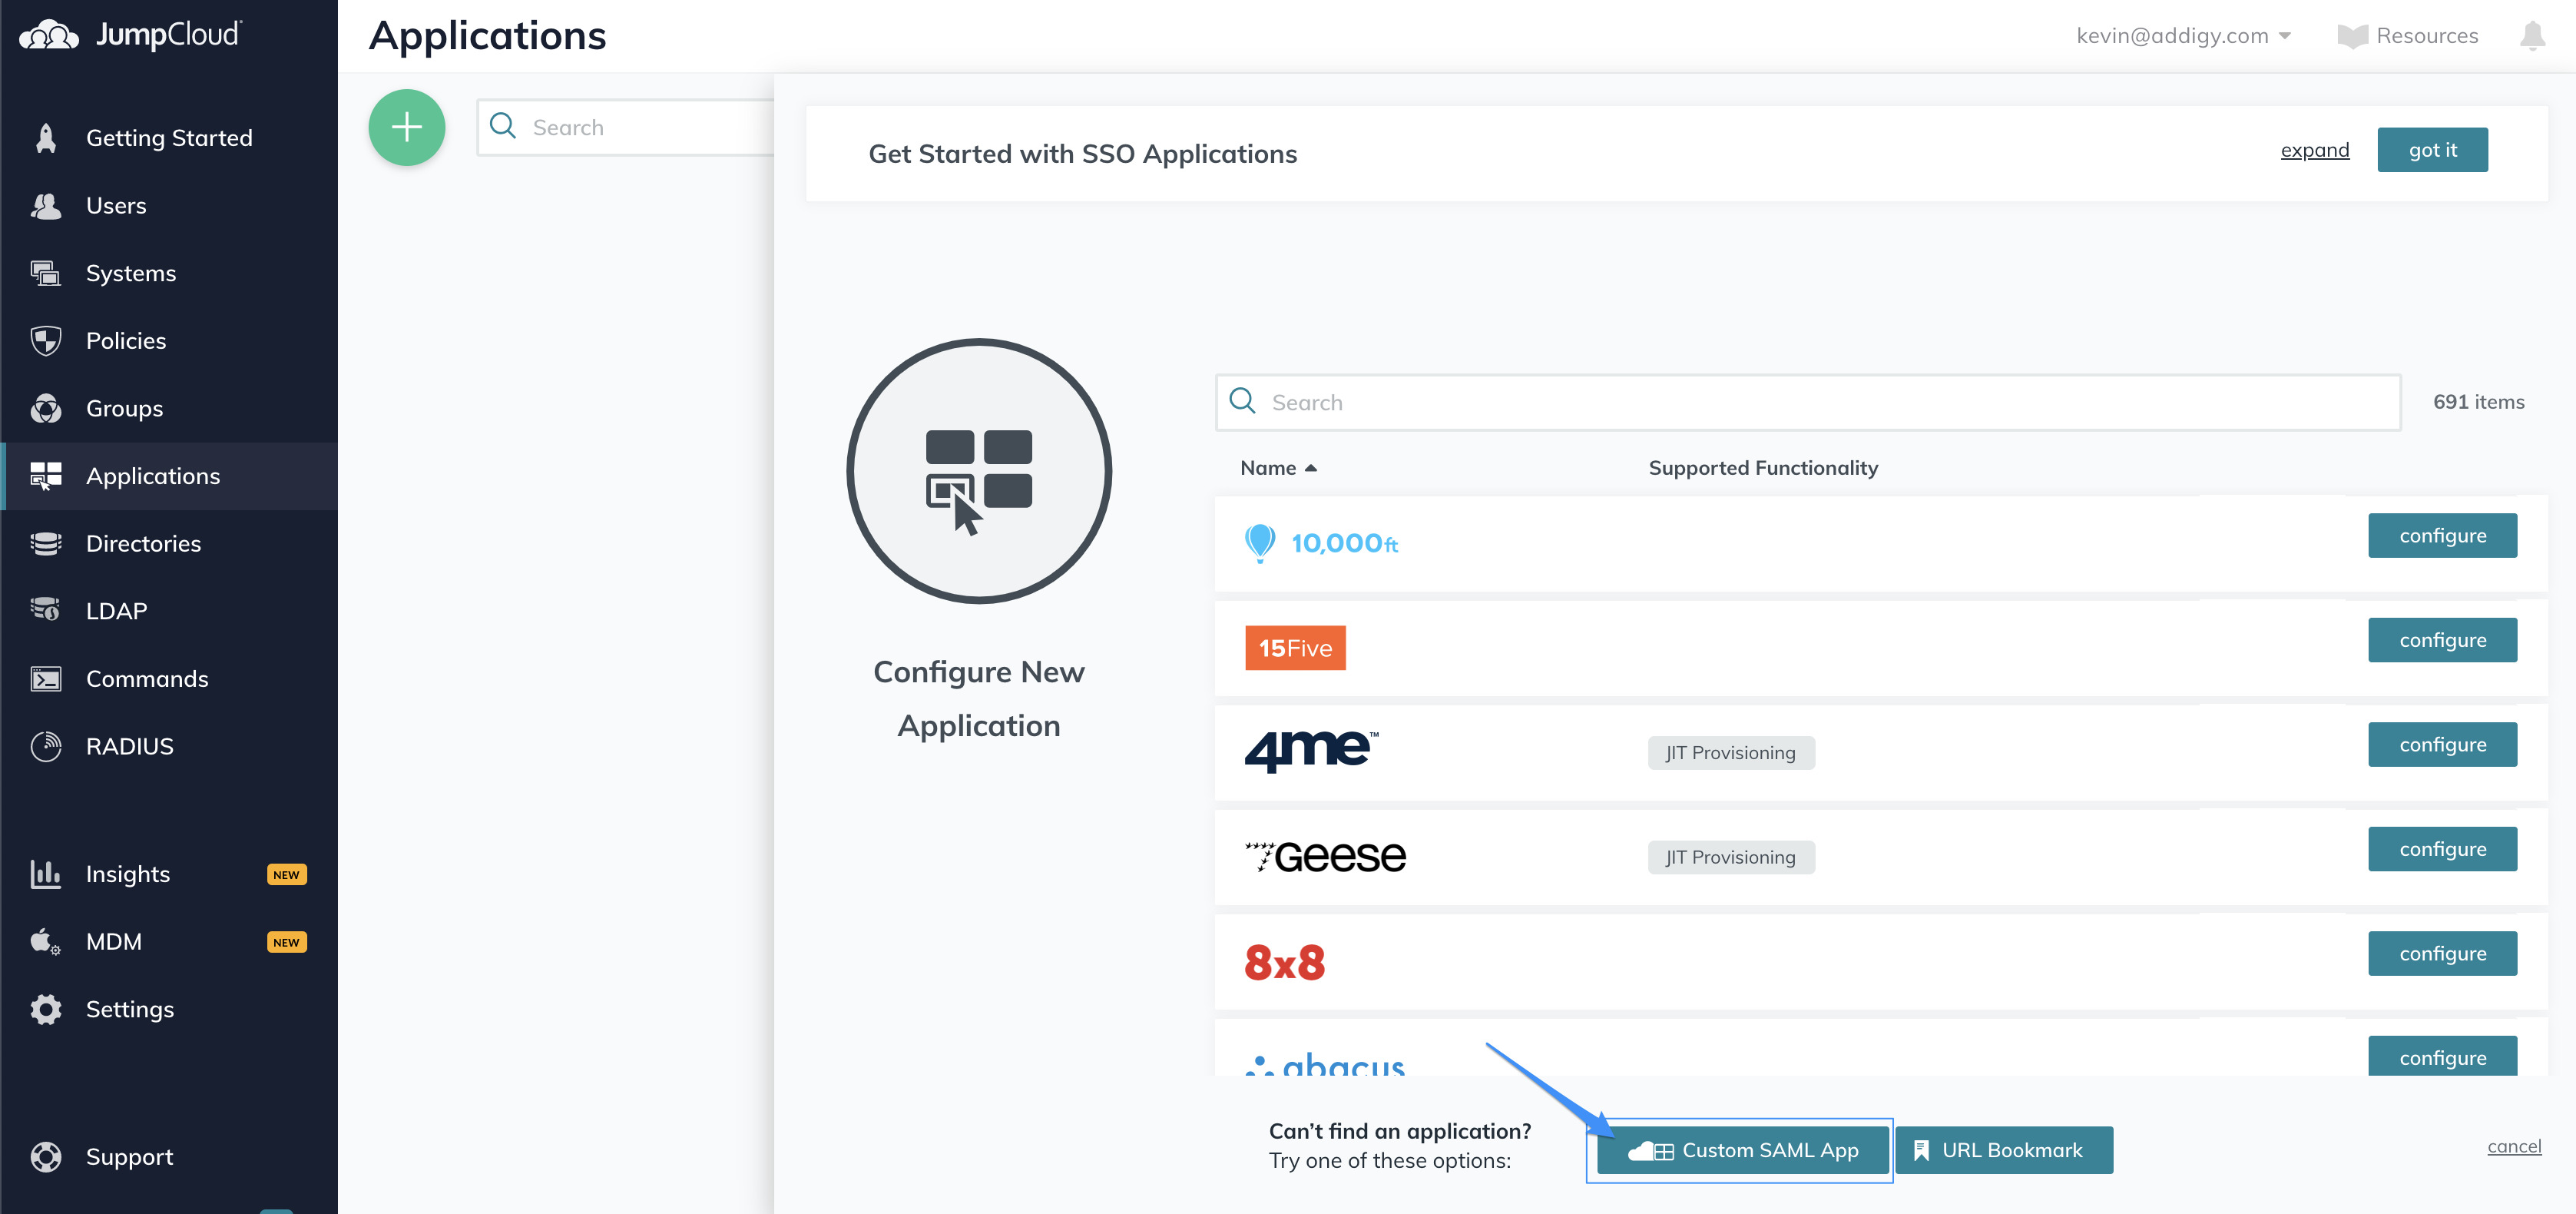Viewport: 2576px width, 1214px height.
Task: Sort list by Name column
Action: click(1278, 468)
